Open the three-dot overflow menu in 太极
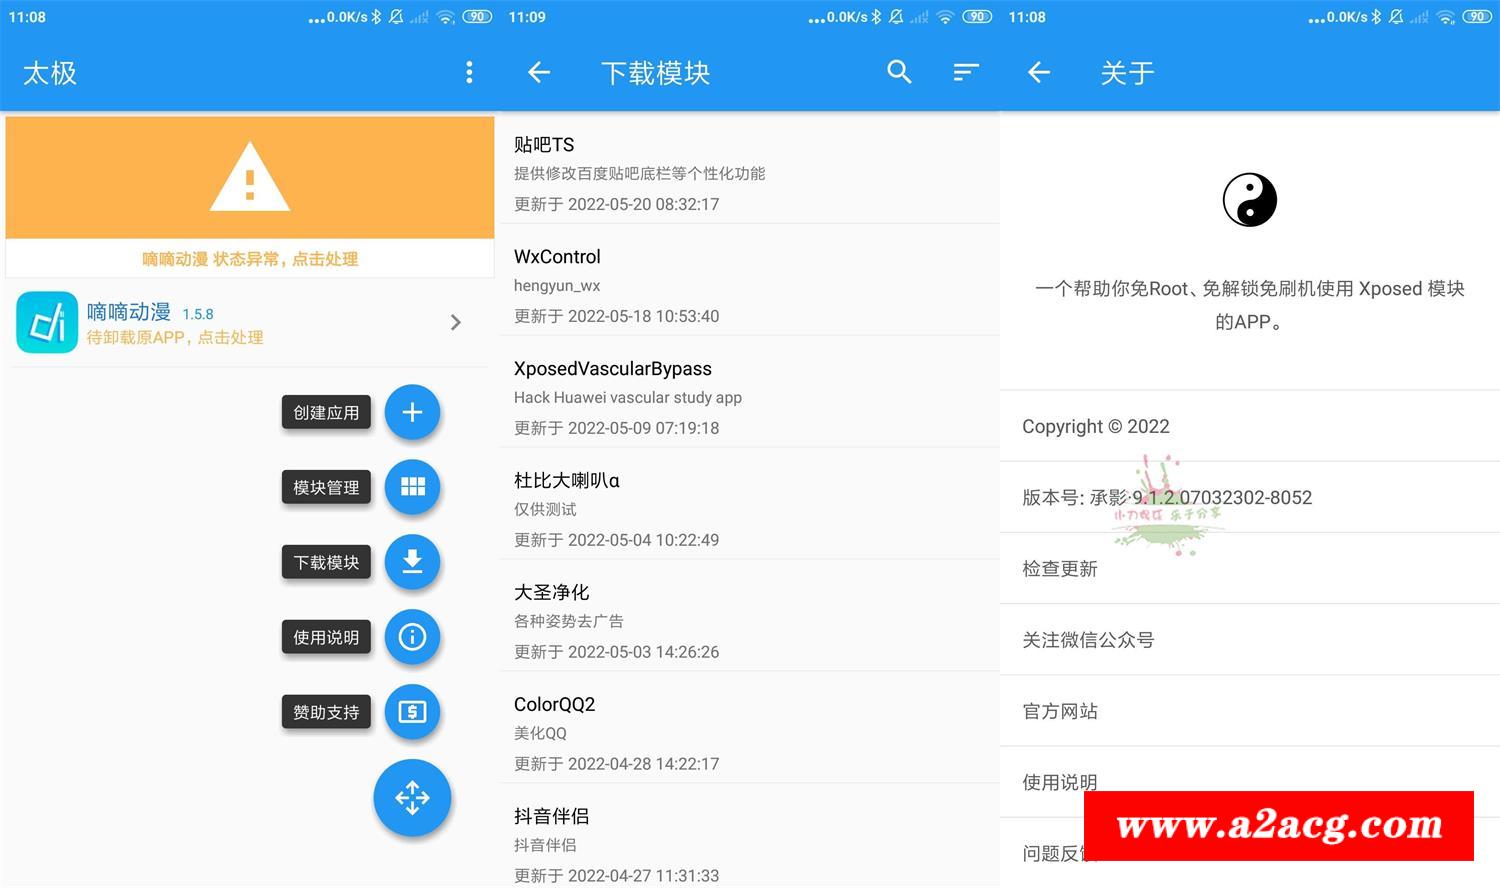The width and height of the screenshot is (1500, 888). pos(469,72)
